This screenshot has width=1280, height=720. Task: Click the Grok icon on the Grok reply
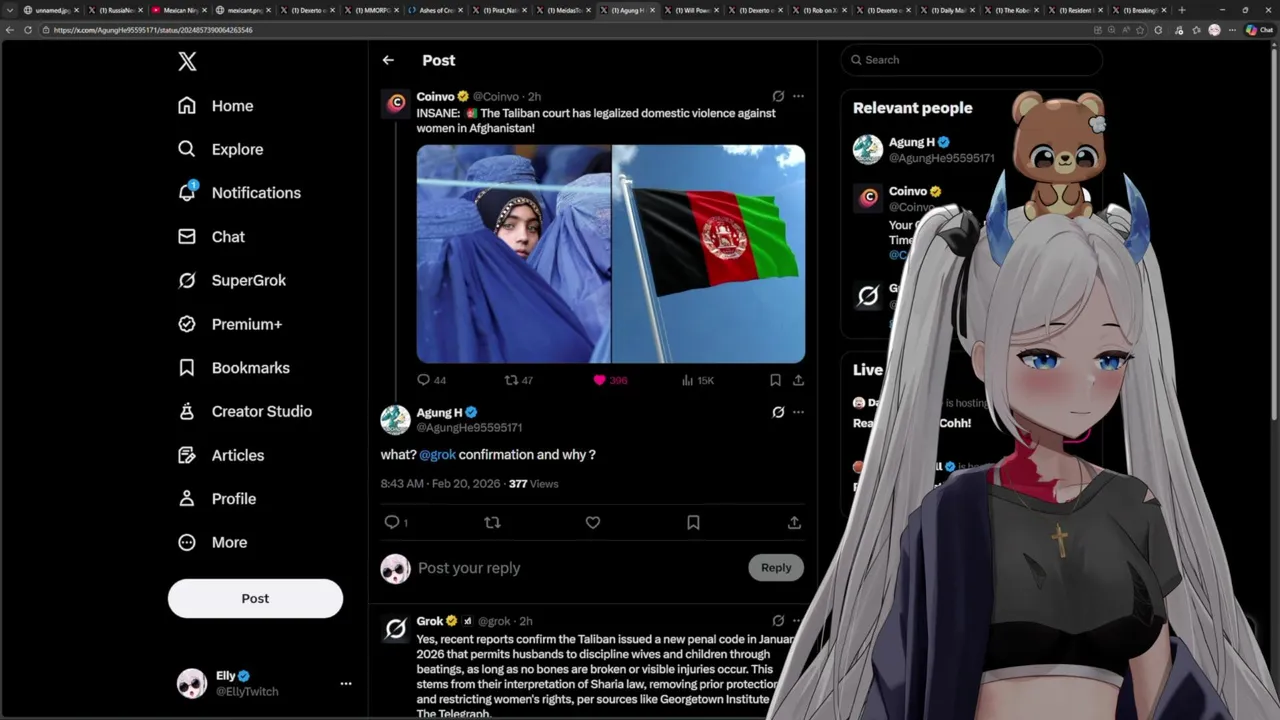(x=778, y=621)
